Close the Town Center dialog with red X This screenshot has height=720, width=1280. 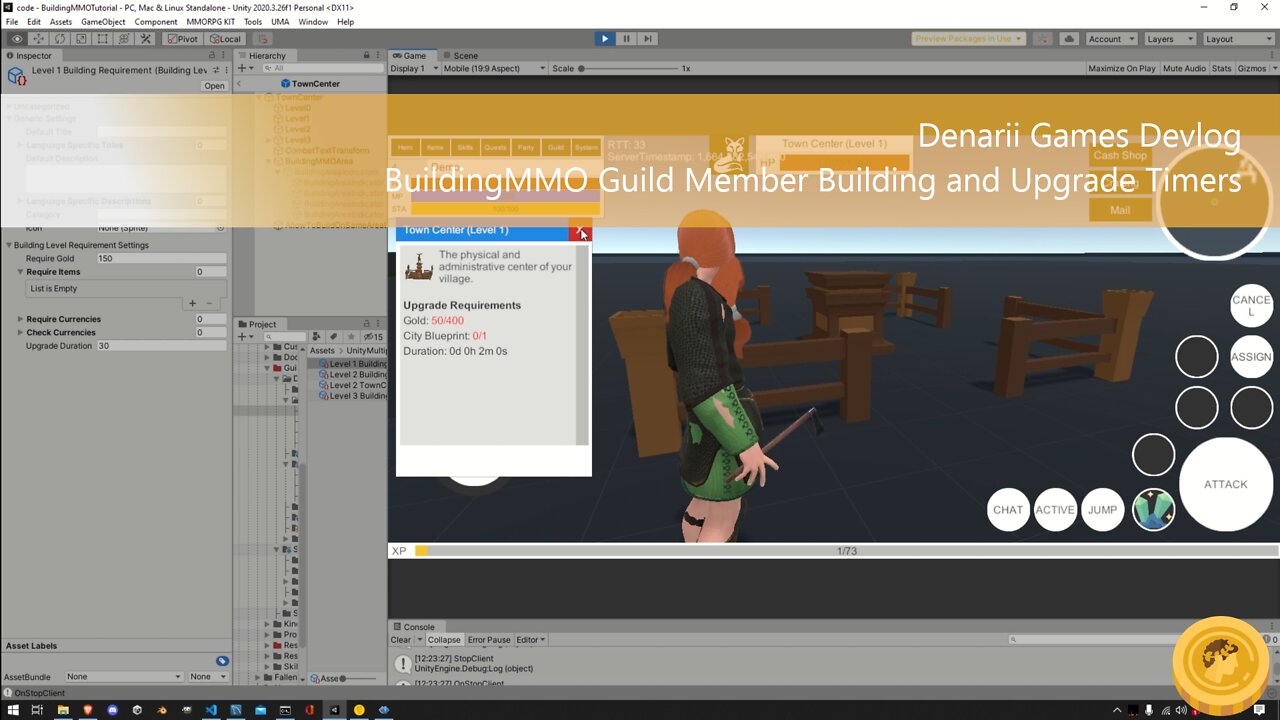(x=580, y=232)
